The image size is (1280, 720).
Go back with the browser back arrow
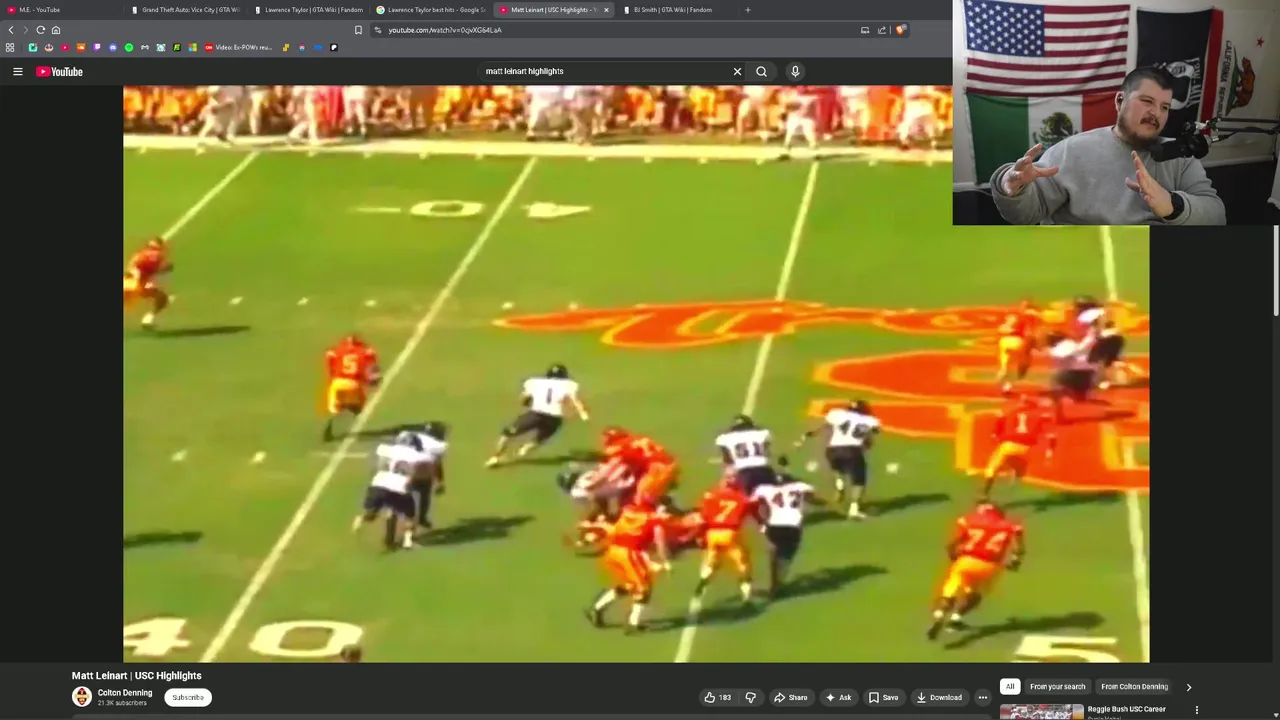coord(11,30)
